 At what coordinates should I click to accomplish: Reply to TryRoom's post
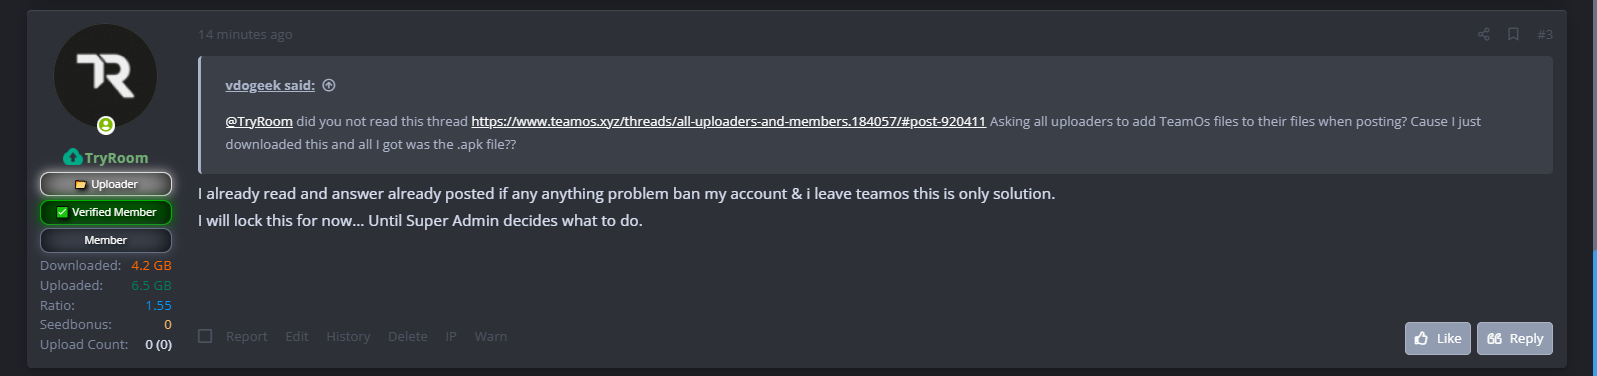1515,338
